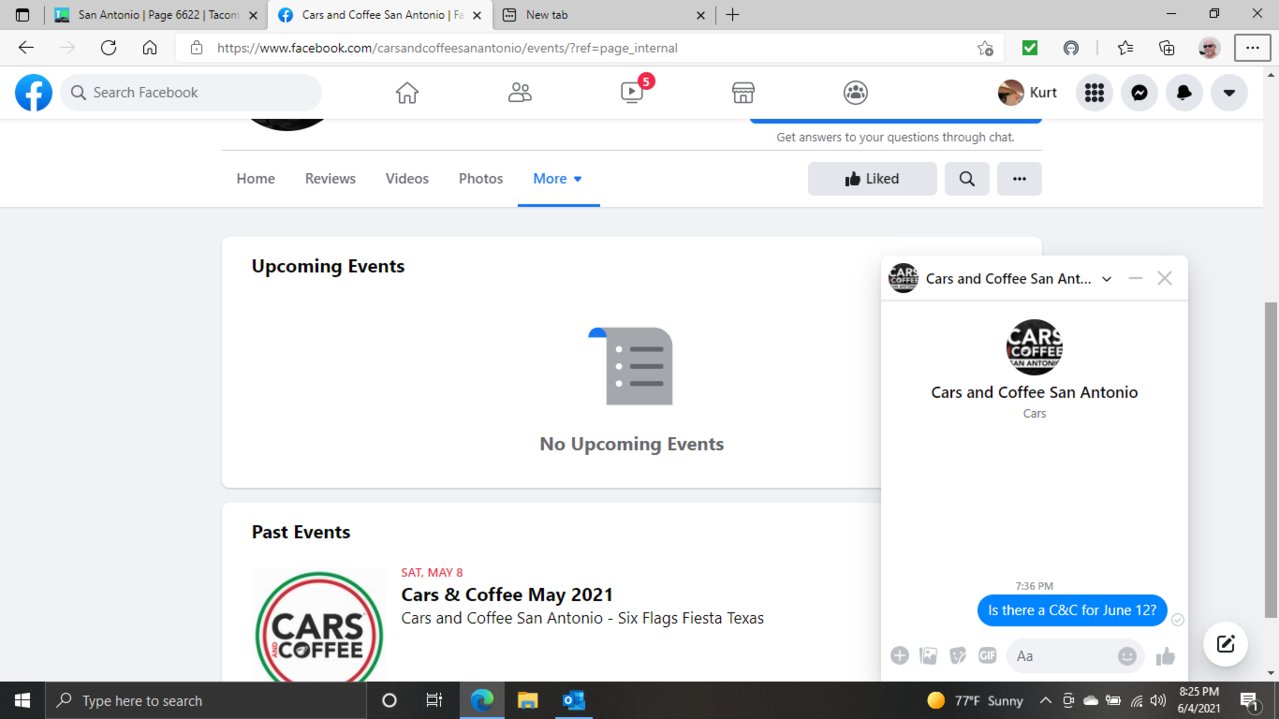Image resolution: width=1279 pixels, height=719 pixels.
Task: Open the Windows Start menu
Action: [x=23, y=700]
